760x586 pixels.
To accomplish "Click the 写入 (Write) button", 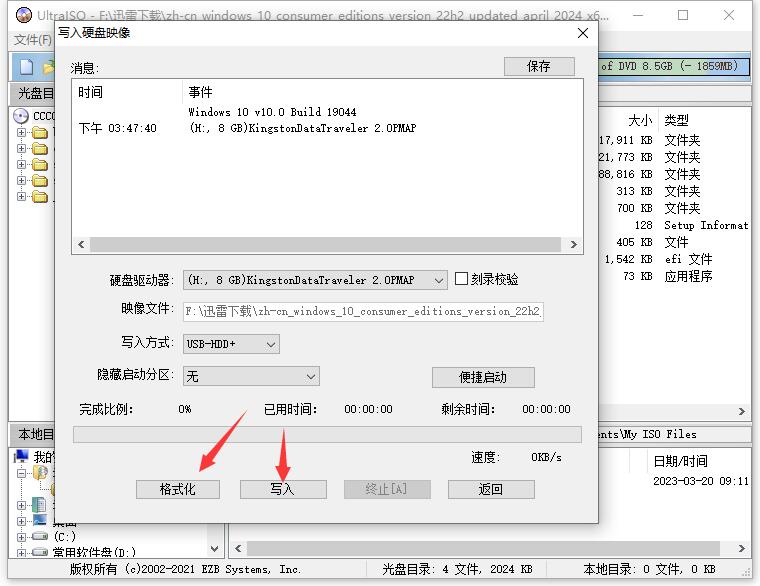I will click(283, 489).
